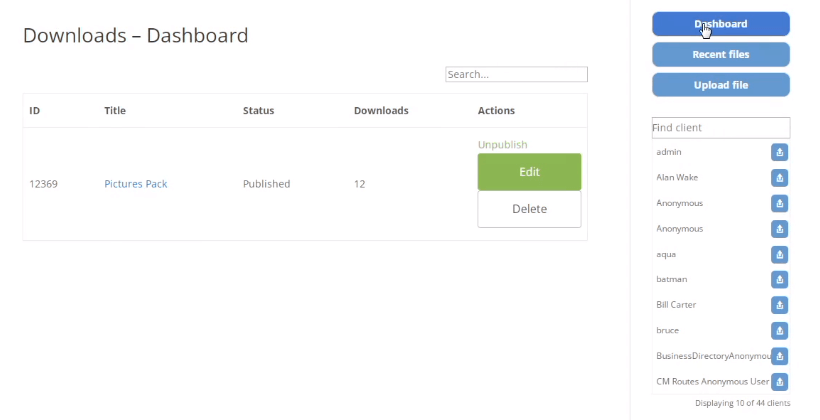Viewport: 820px width, 420px height.
Task: Click upload icon next to aqua
Action: coord(780,255)
